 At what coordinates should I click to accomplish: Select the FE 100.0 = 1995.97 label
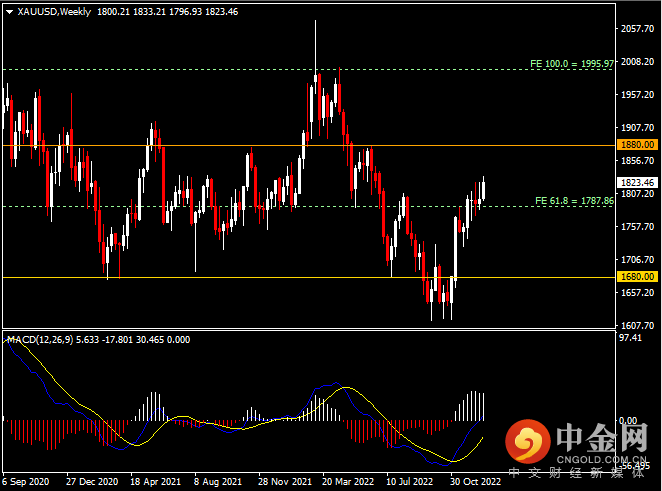(571, 63)
